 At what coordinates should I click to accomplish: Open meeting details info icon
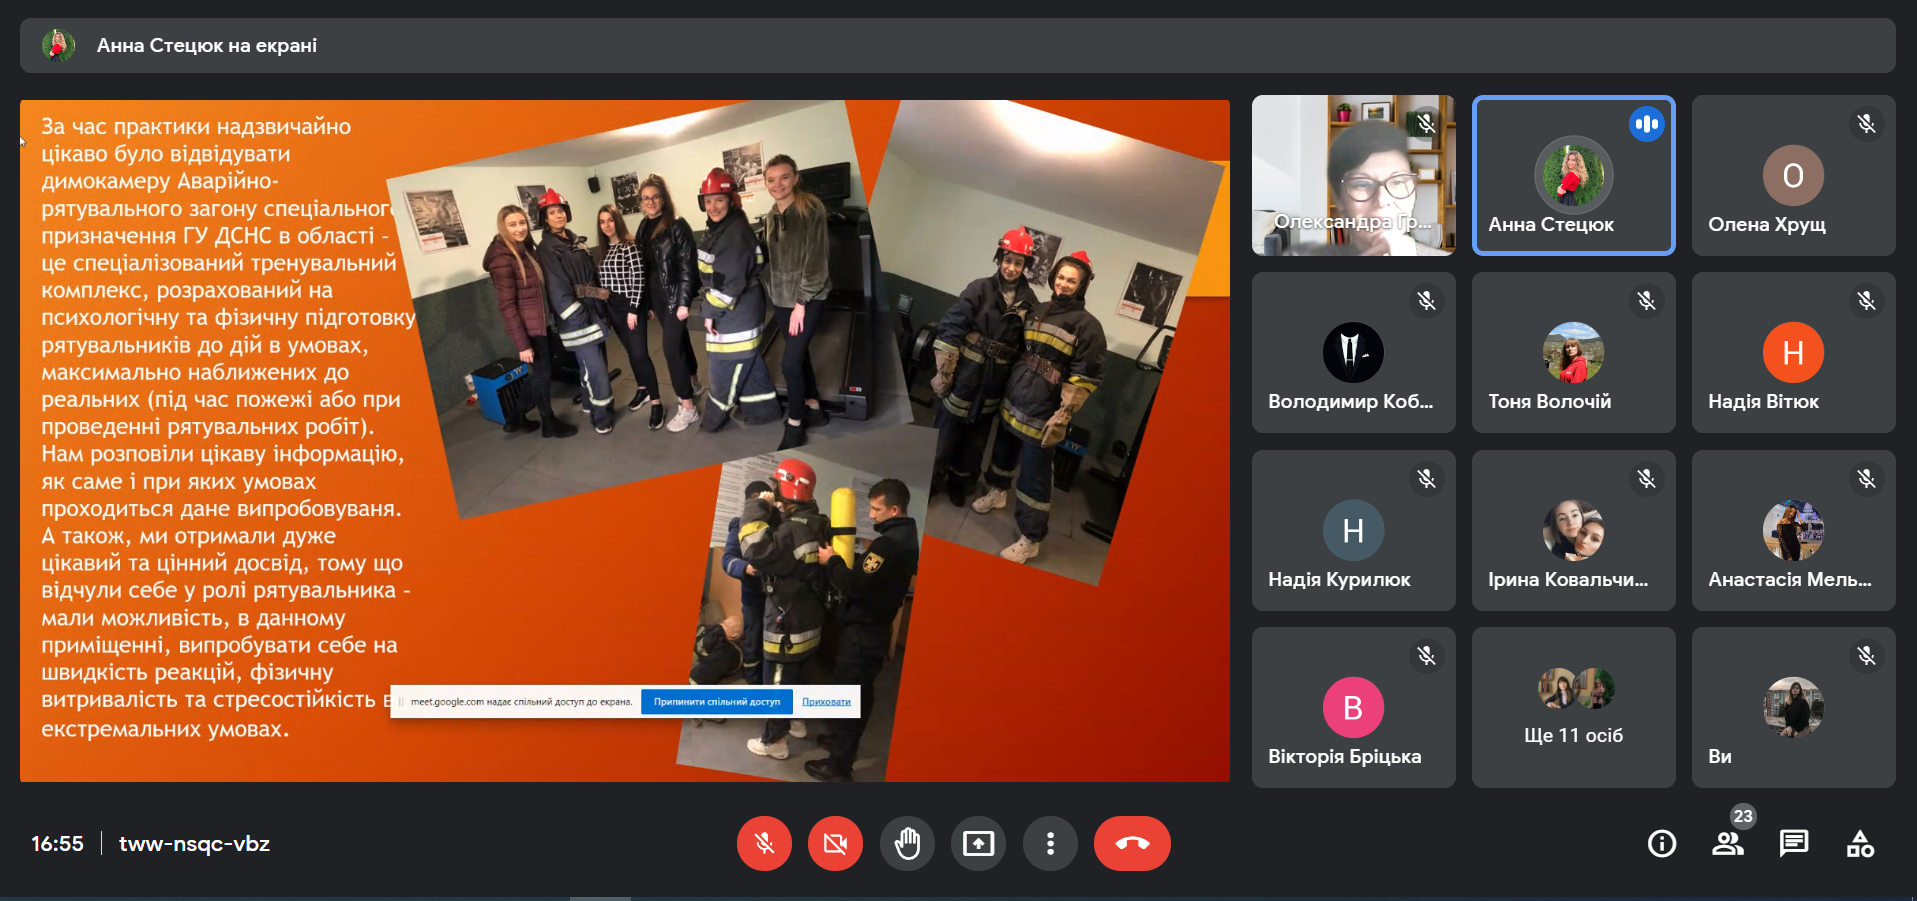1661,844
